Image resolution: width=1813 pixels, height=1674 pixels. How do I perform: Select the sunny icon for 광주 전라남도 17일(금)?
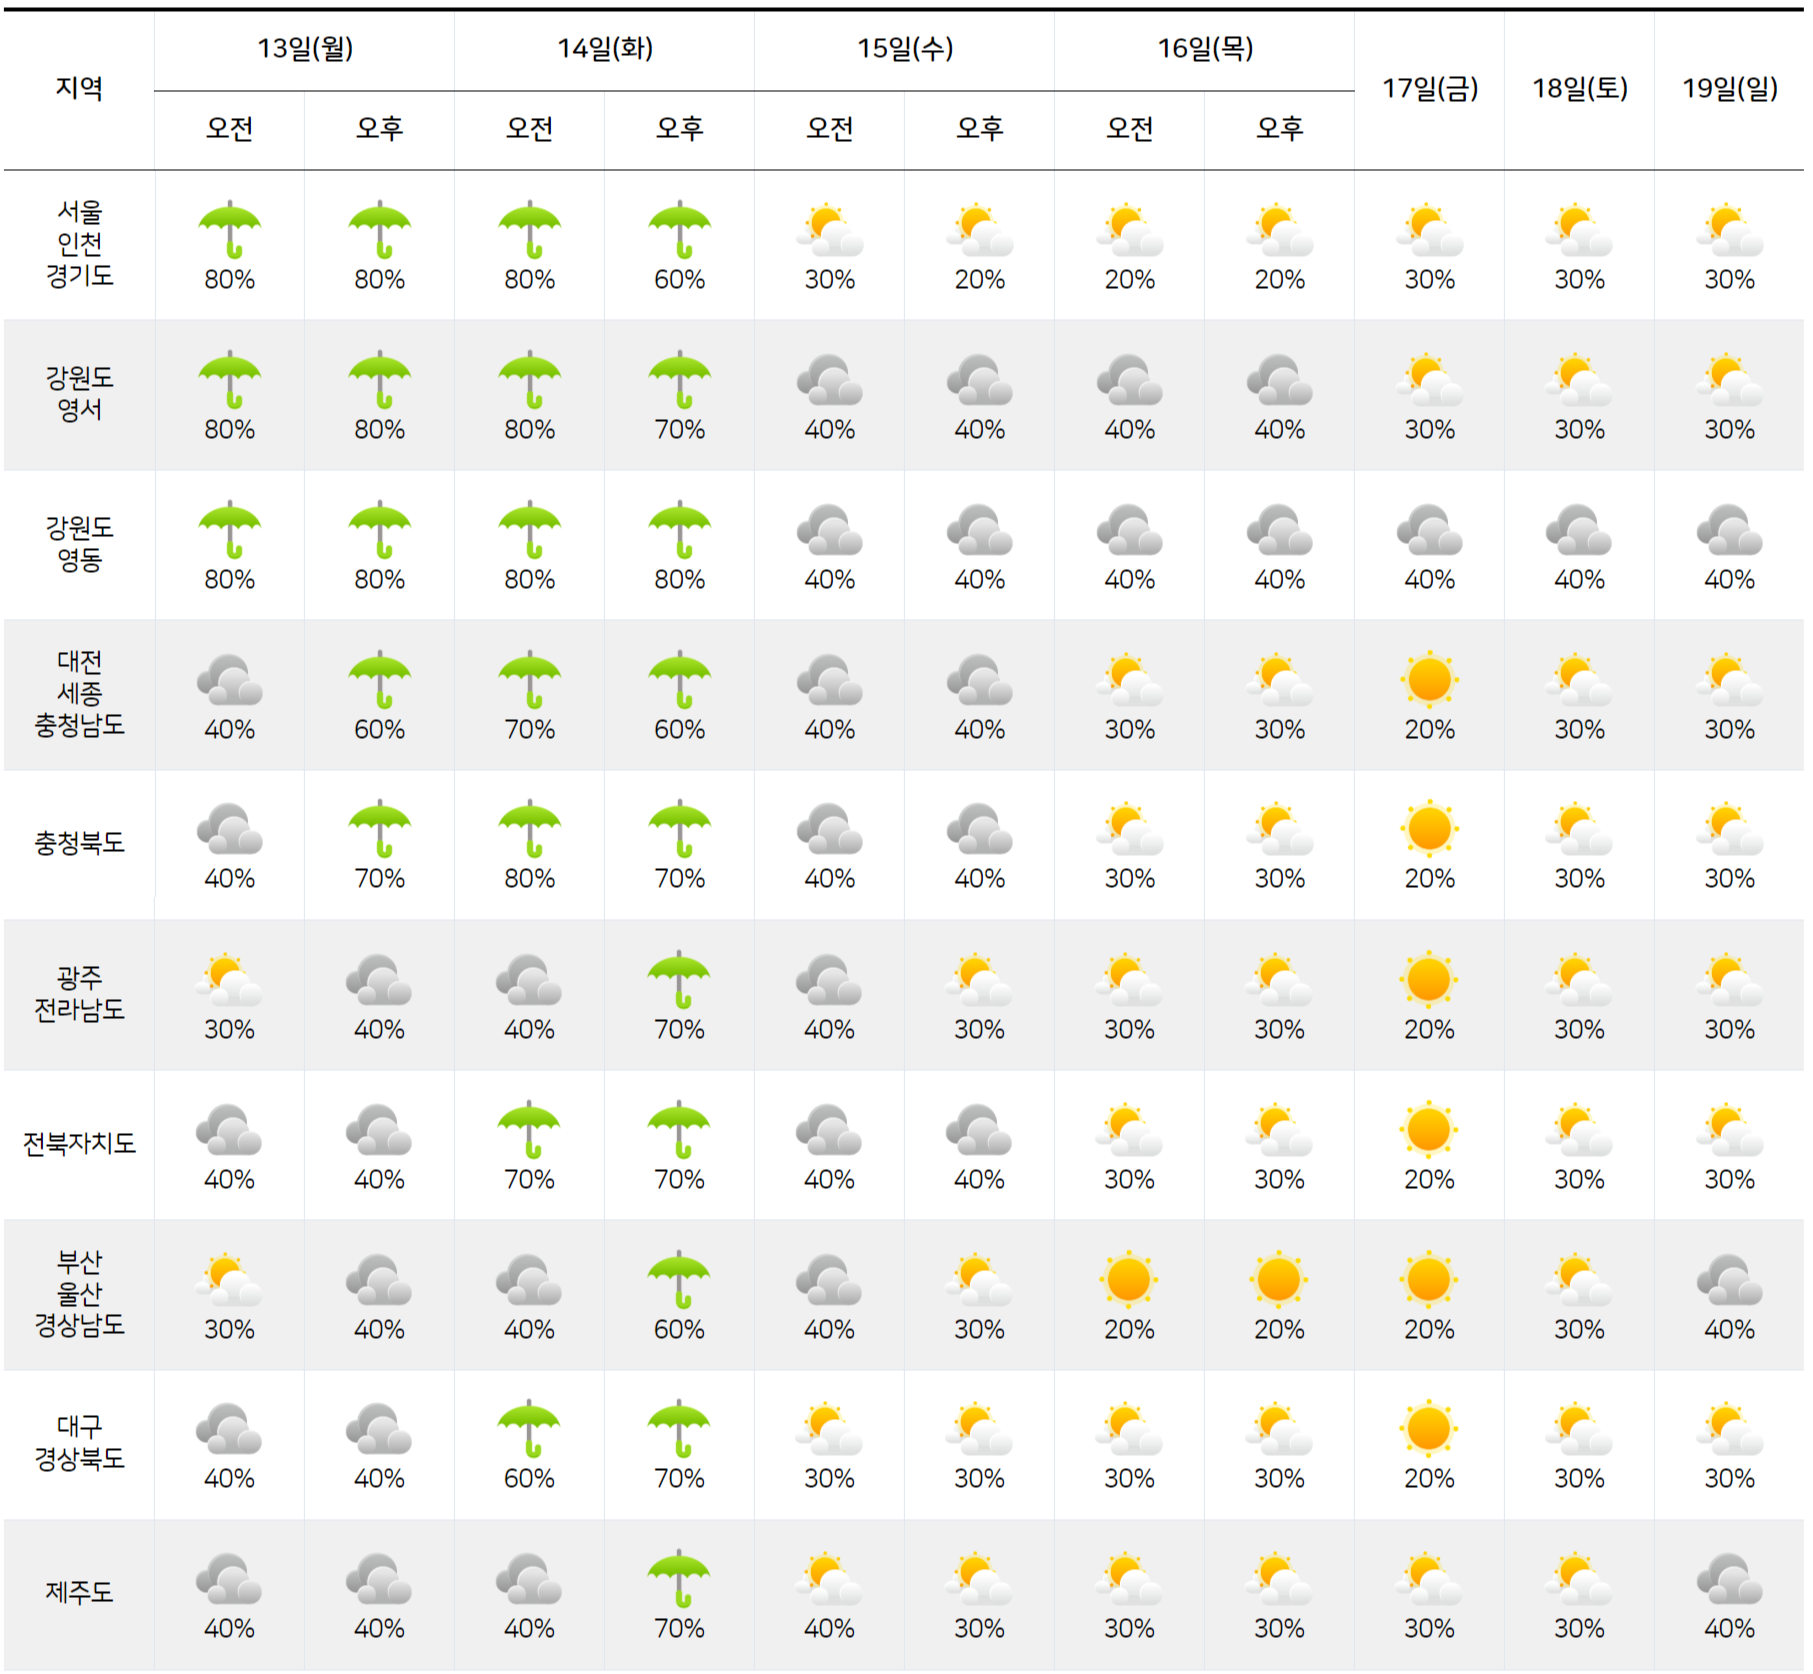pyautogui.click(x=1429, y=980)
